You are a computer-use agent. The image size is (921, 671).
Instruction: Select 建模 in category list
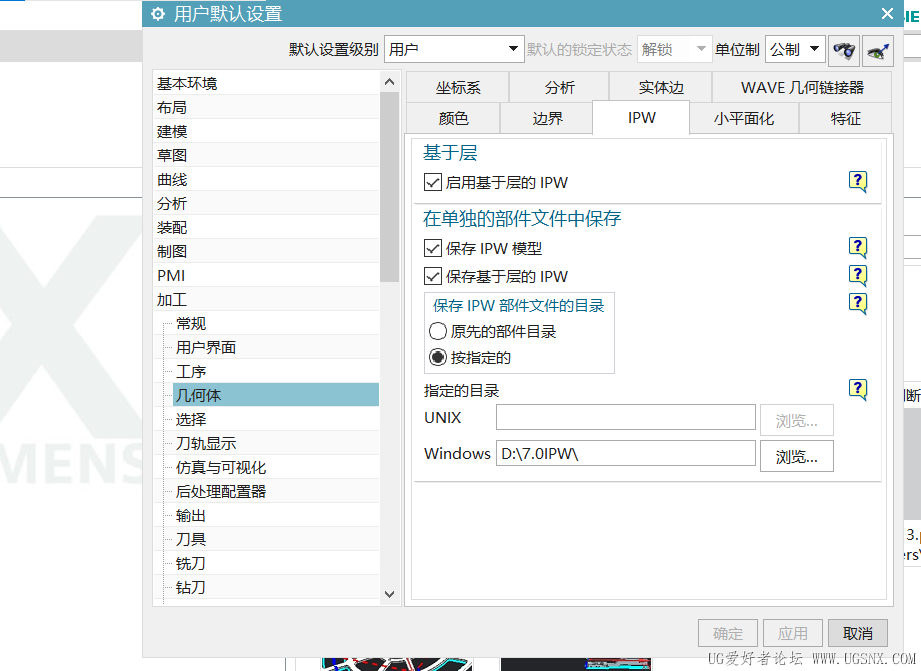[x=267, y=132]
